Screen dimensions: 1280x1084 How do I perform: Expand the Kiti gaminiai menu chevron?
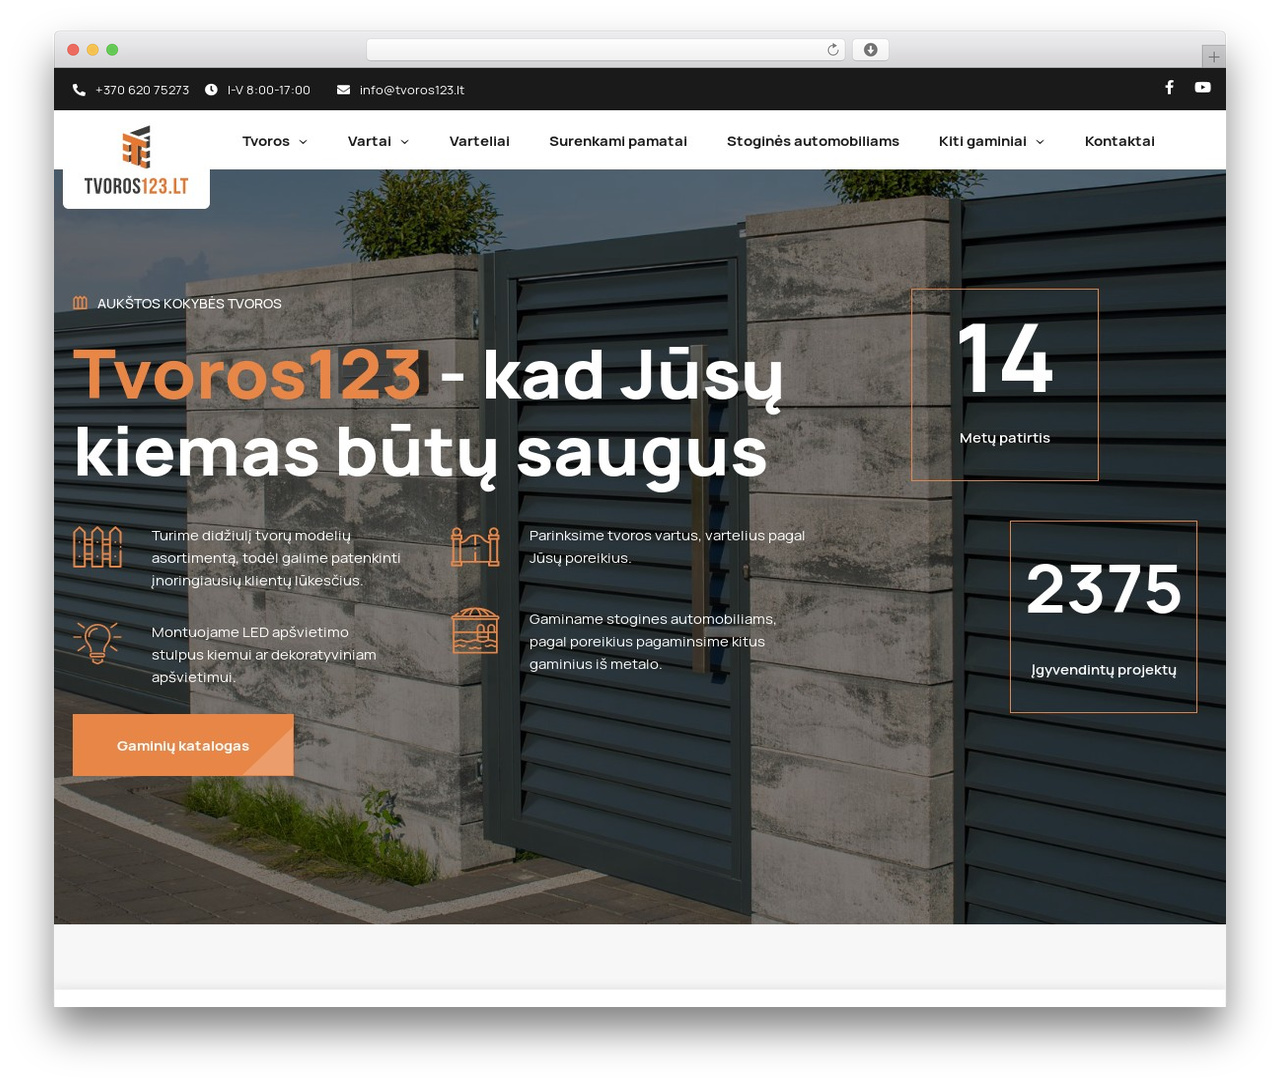(x=1040, y=142)
